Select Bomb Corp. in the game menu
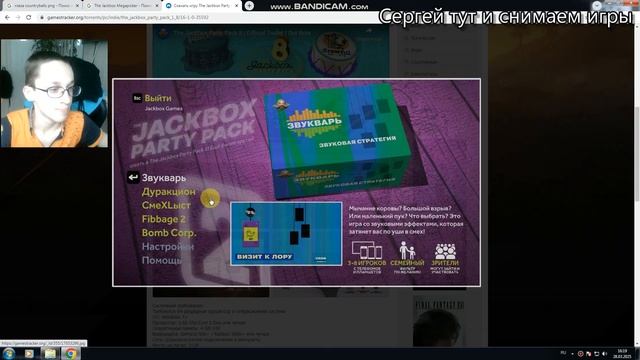 [x=169, y=233]
